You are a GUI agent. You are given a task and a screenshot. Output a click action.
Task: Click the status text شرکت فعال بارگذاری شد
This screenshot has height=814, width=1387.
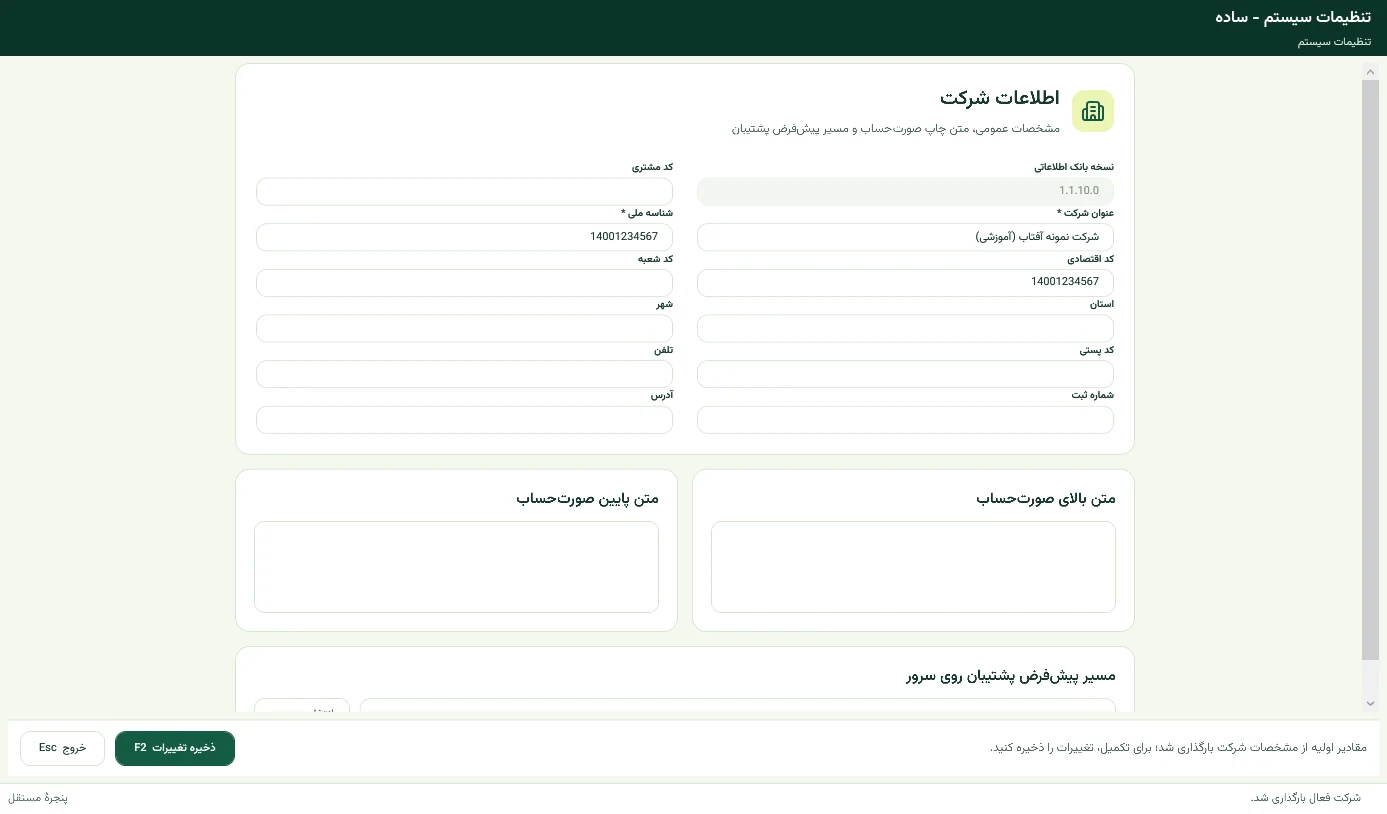coord(1306,798)
